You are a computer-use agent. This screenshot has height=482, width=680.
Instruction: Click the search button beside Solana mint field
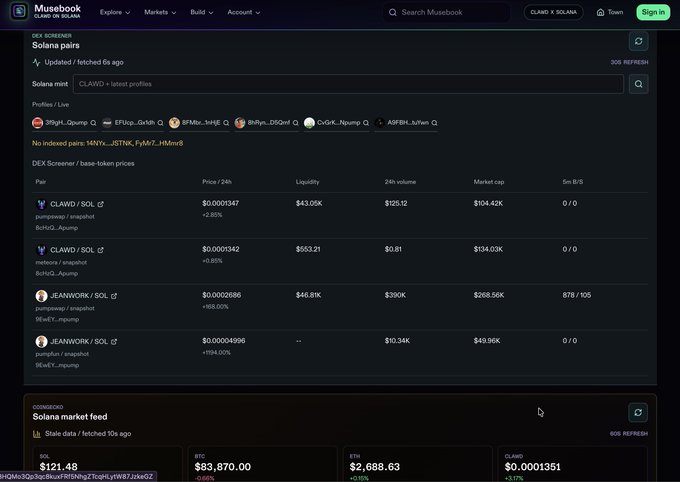[638, 84]
